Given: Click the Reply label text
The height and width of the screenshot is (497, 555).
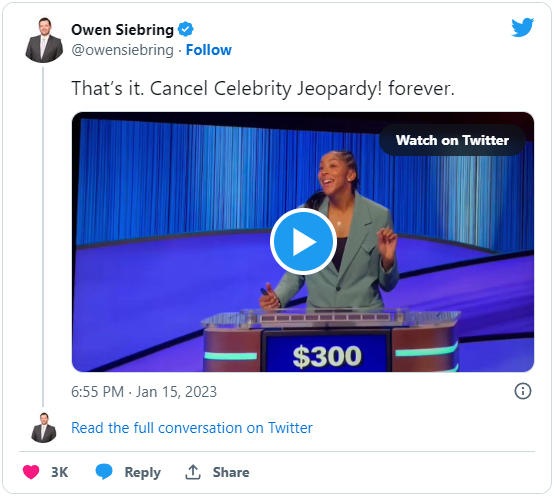Looking at the screenshot, I should click(x=143, y=473).
